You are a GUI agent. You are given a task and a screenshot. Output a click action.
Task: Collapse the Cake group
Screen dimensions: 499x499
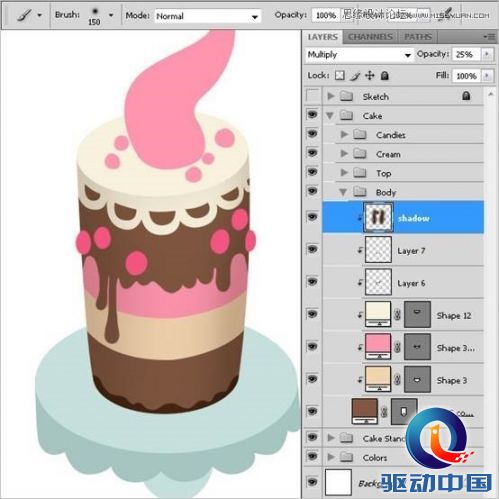[330, 116]
